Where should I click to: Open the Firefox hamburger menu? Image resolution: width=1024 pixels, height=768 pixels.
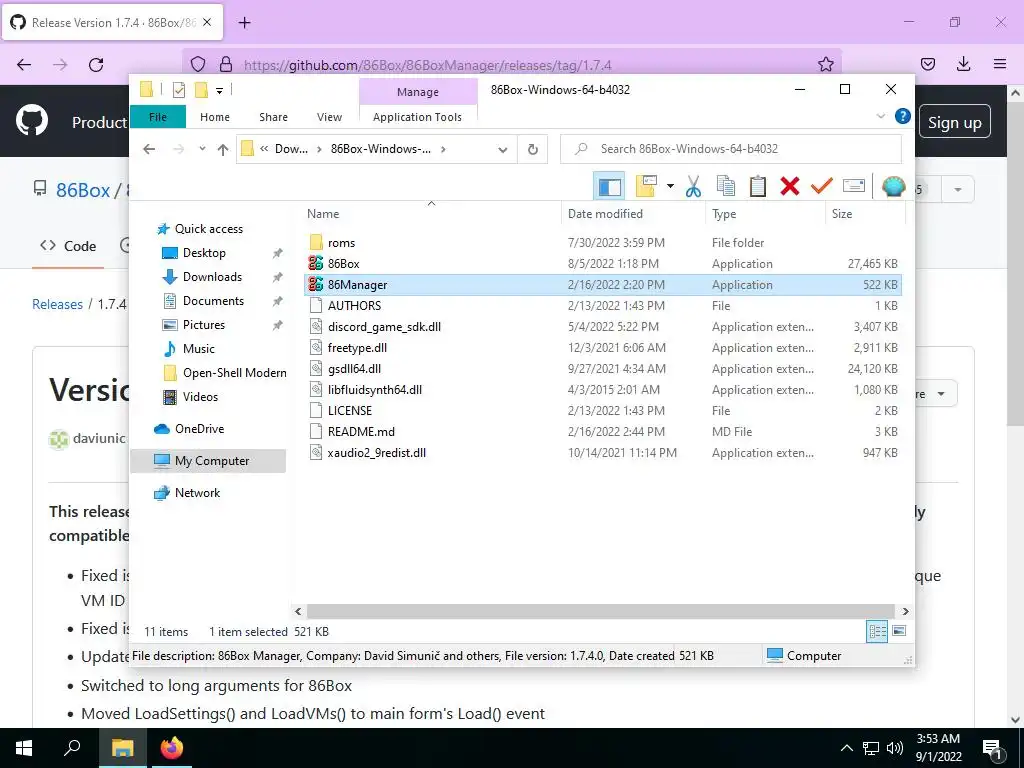click(x=1000, y=64)
